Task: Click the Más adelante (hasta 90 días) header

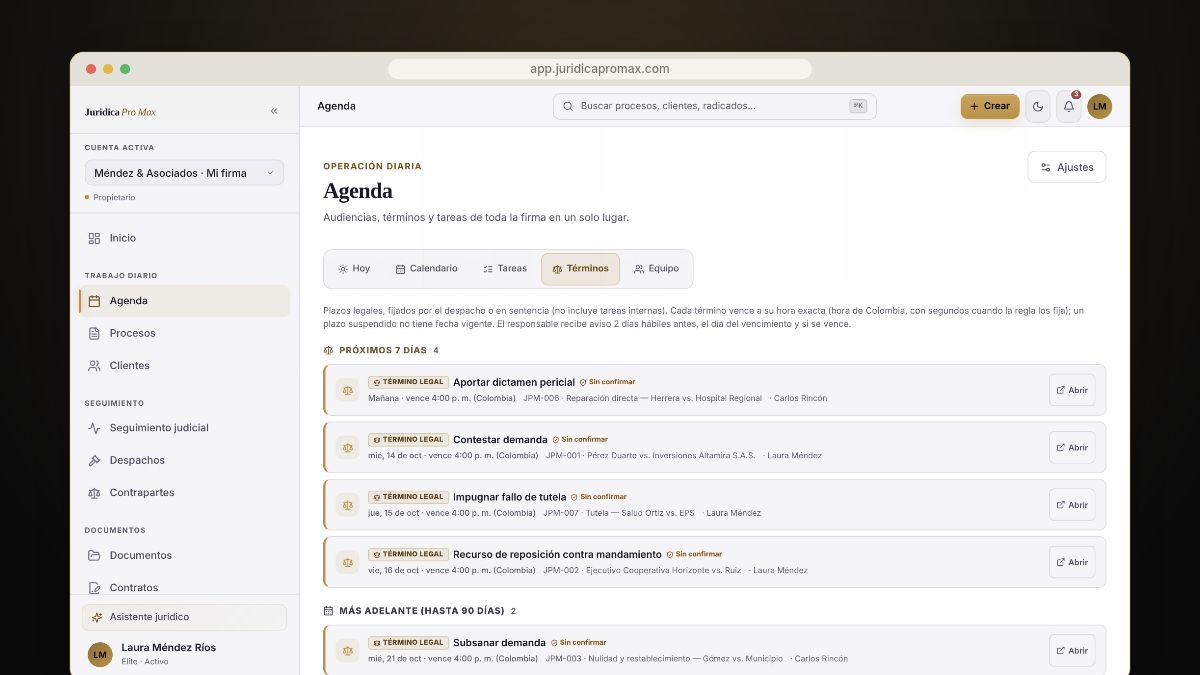Action: 420,611
